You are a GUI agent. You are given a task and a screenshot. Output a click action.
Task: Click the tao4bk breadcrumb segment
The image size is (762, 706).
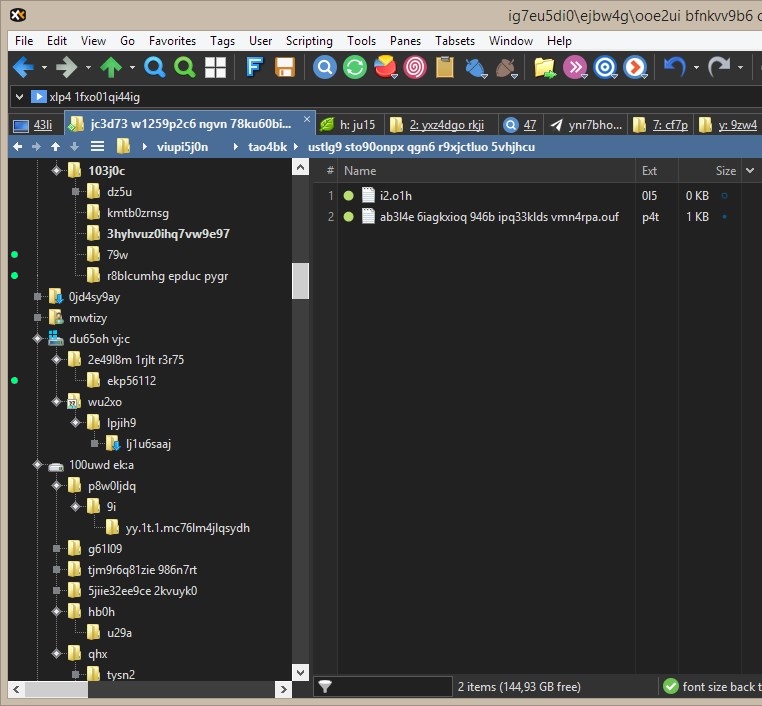(267, 147)
